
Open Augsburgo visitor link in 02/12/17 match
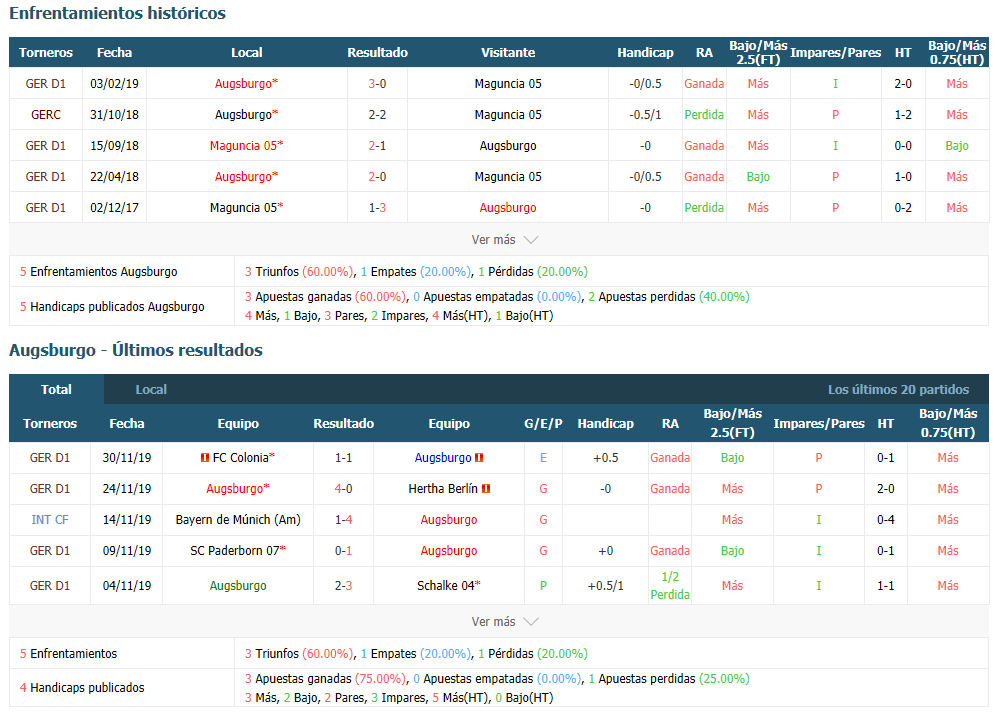(x=508, y=208)
